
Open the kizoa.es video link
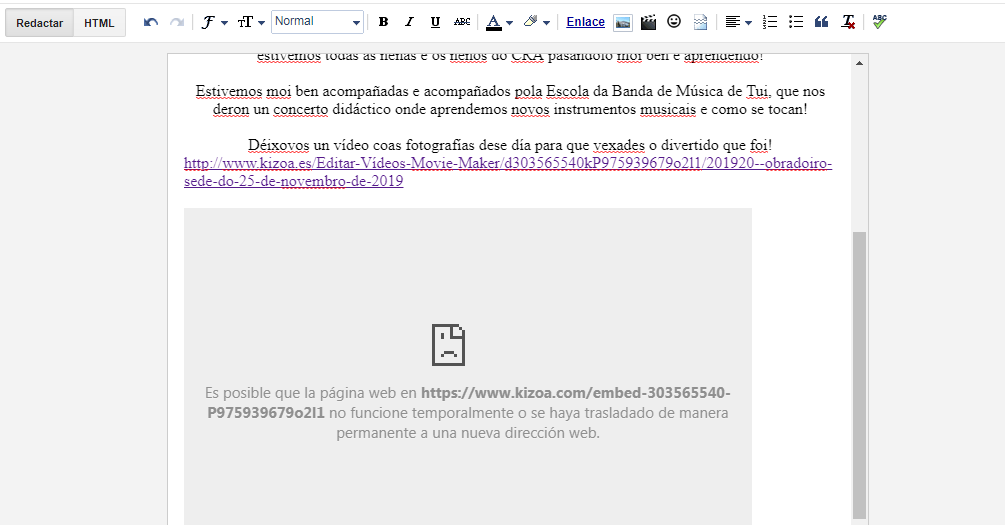coord(508,172)
